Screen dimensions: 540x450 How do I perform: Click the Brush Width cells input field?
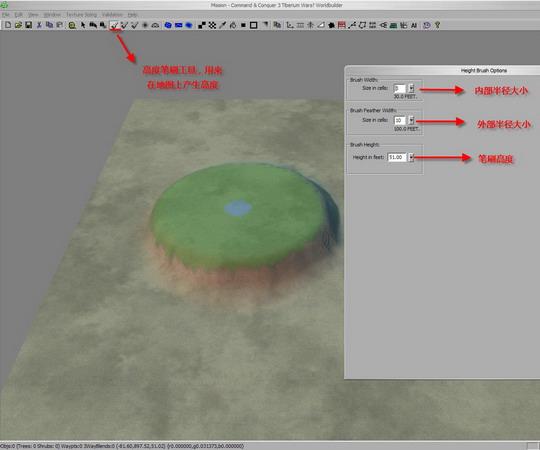tap(400, 88)
